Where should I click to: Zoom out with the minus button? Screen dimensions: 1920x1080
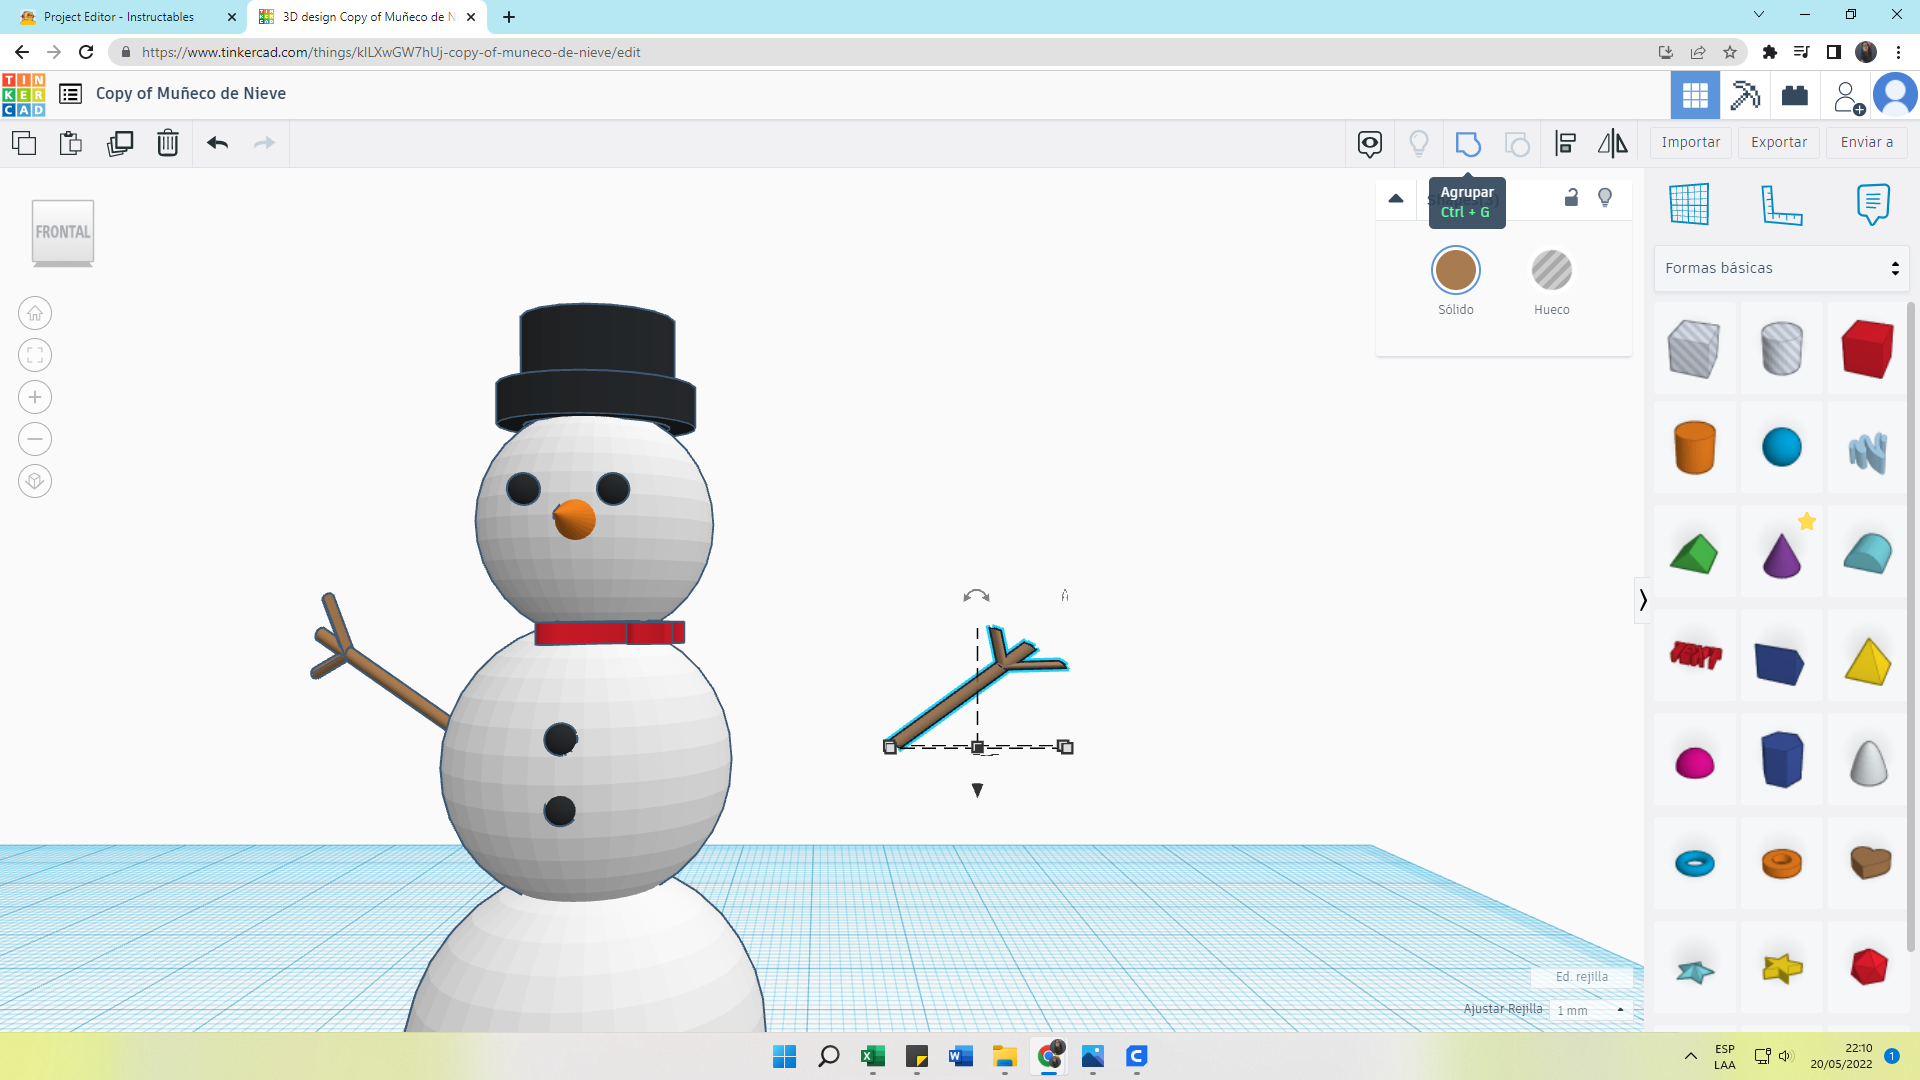(x=35, y=439)
